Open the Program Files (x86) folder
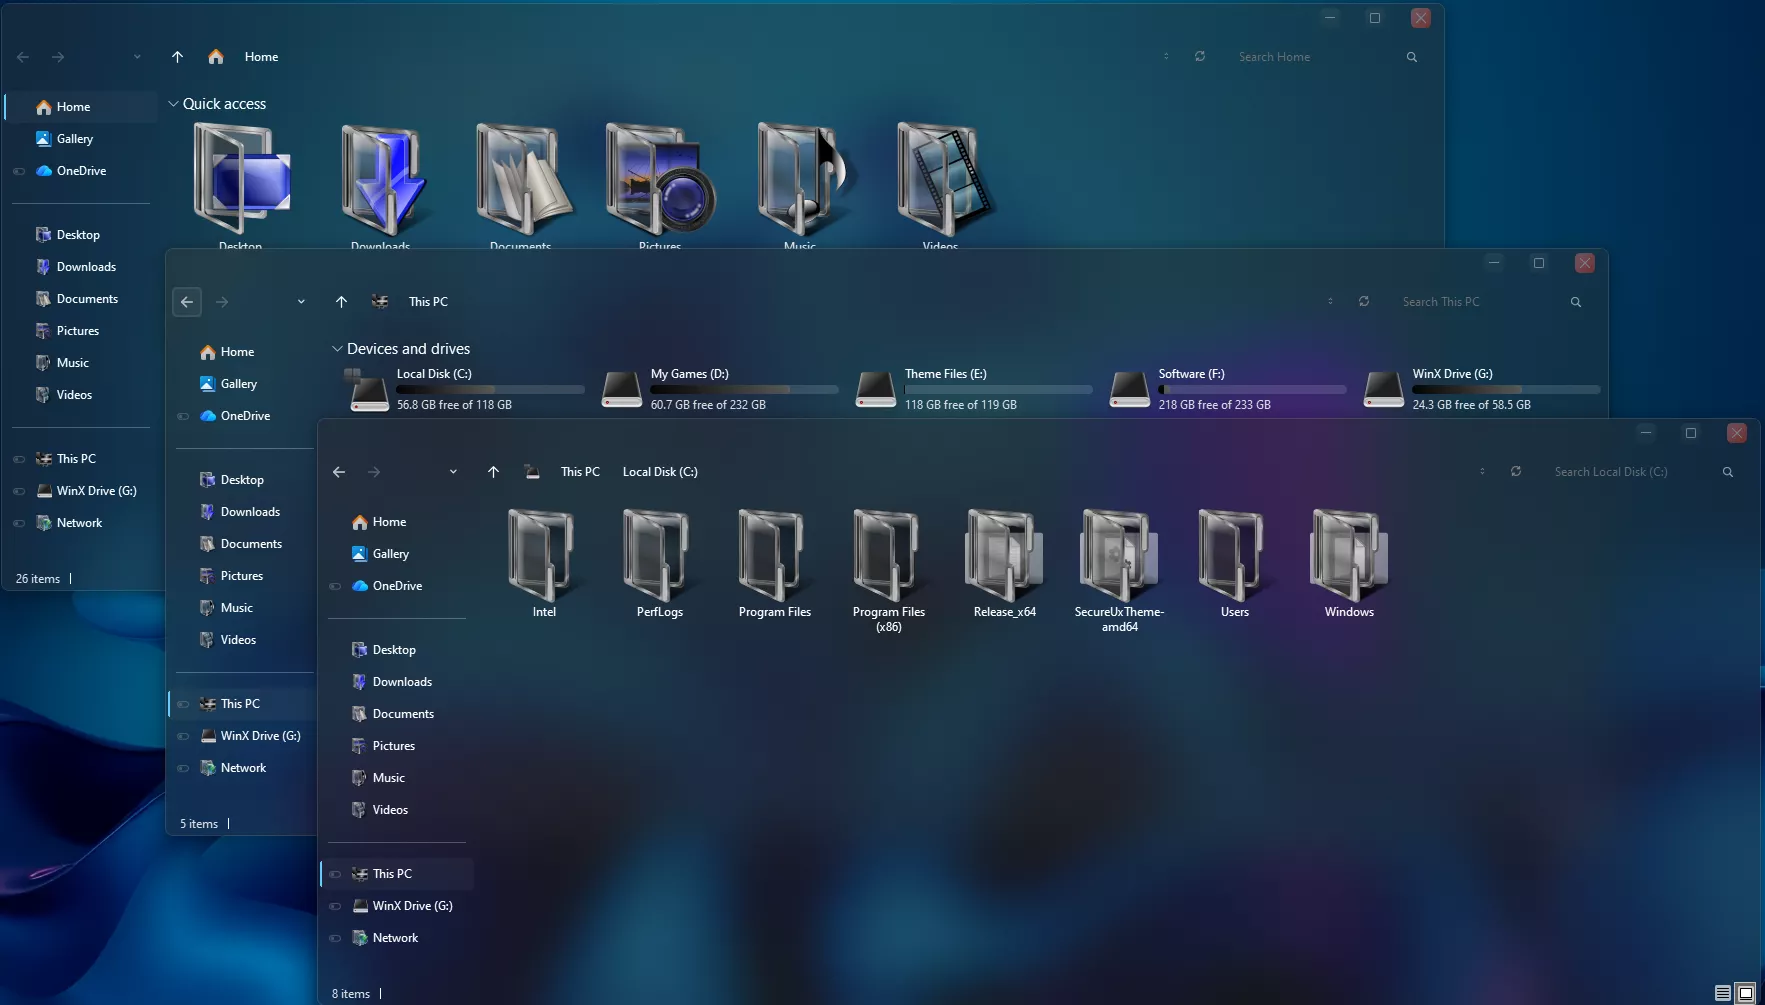This screenshot has width=1765, height=1005. click(x=888, y=560)
